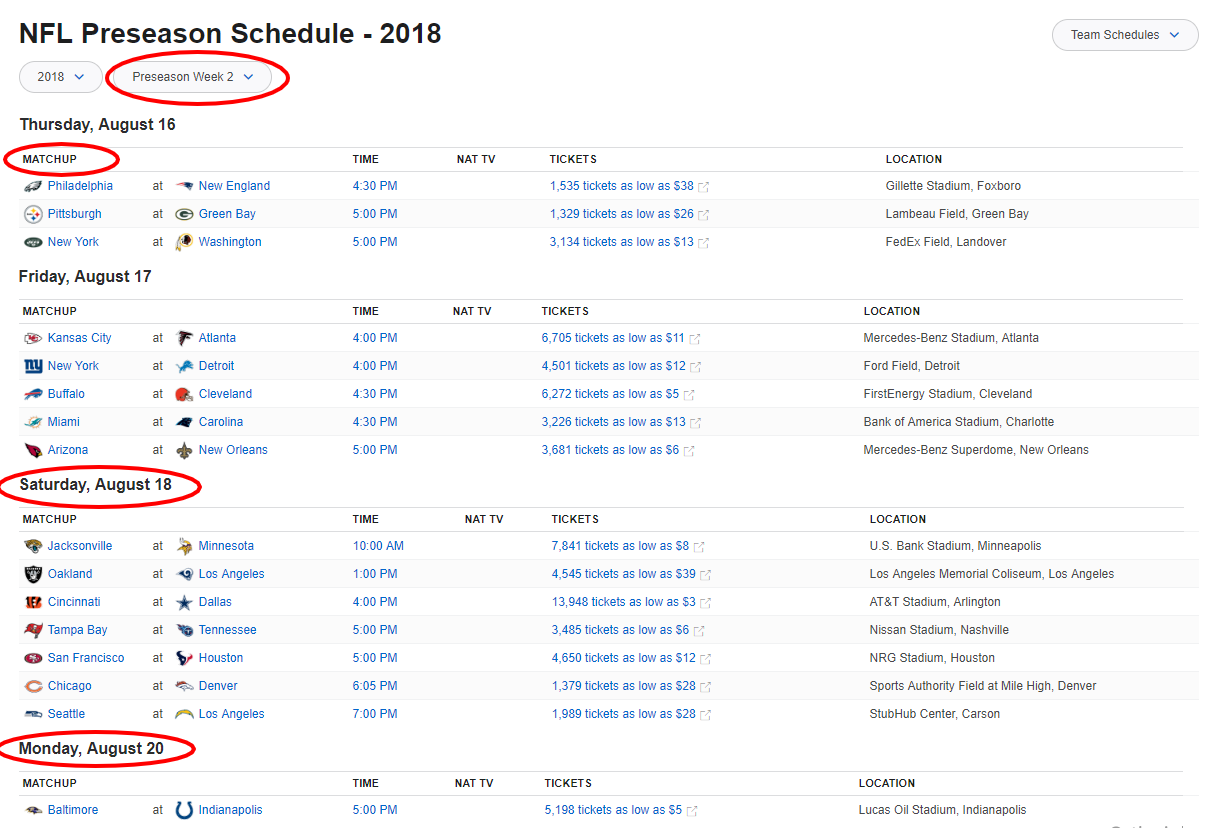Click the Arizona Cardinals logo
This screenshot has width=1209, height=828.
[33, 450]
